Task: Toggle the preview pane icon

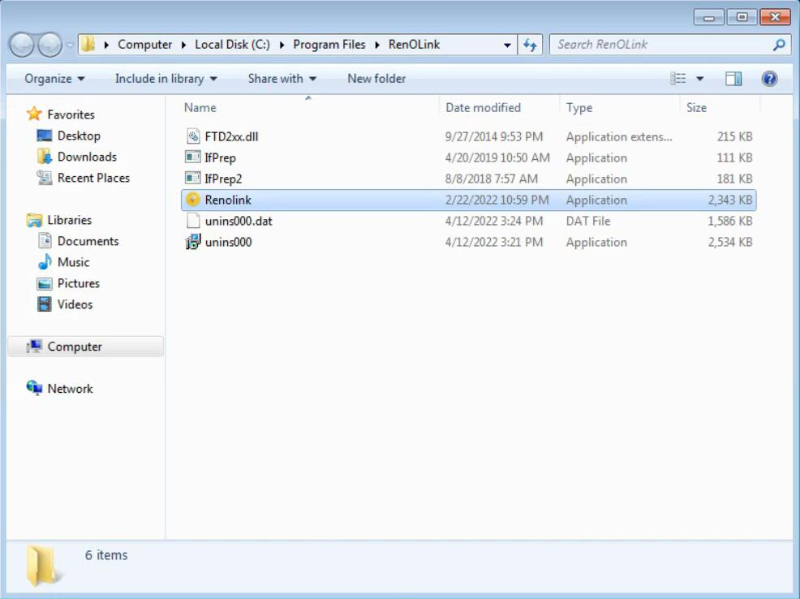Action: (x=733, y=79)
